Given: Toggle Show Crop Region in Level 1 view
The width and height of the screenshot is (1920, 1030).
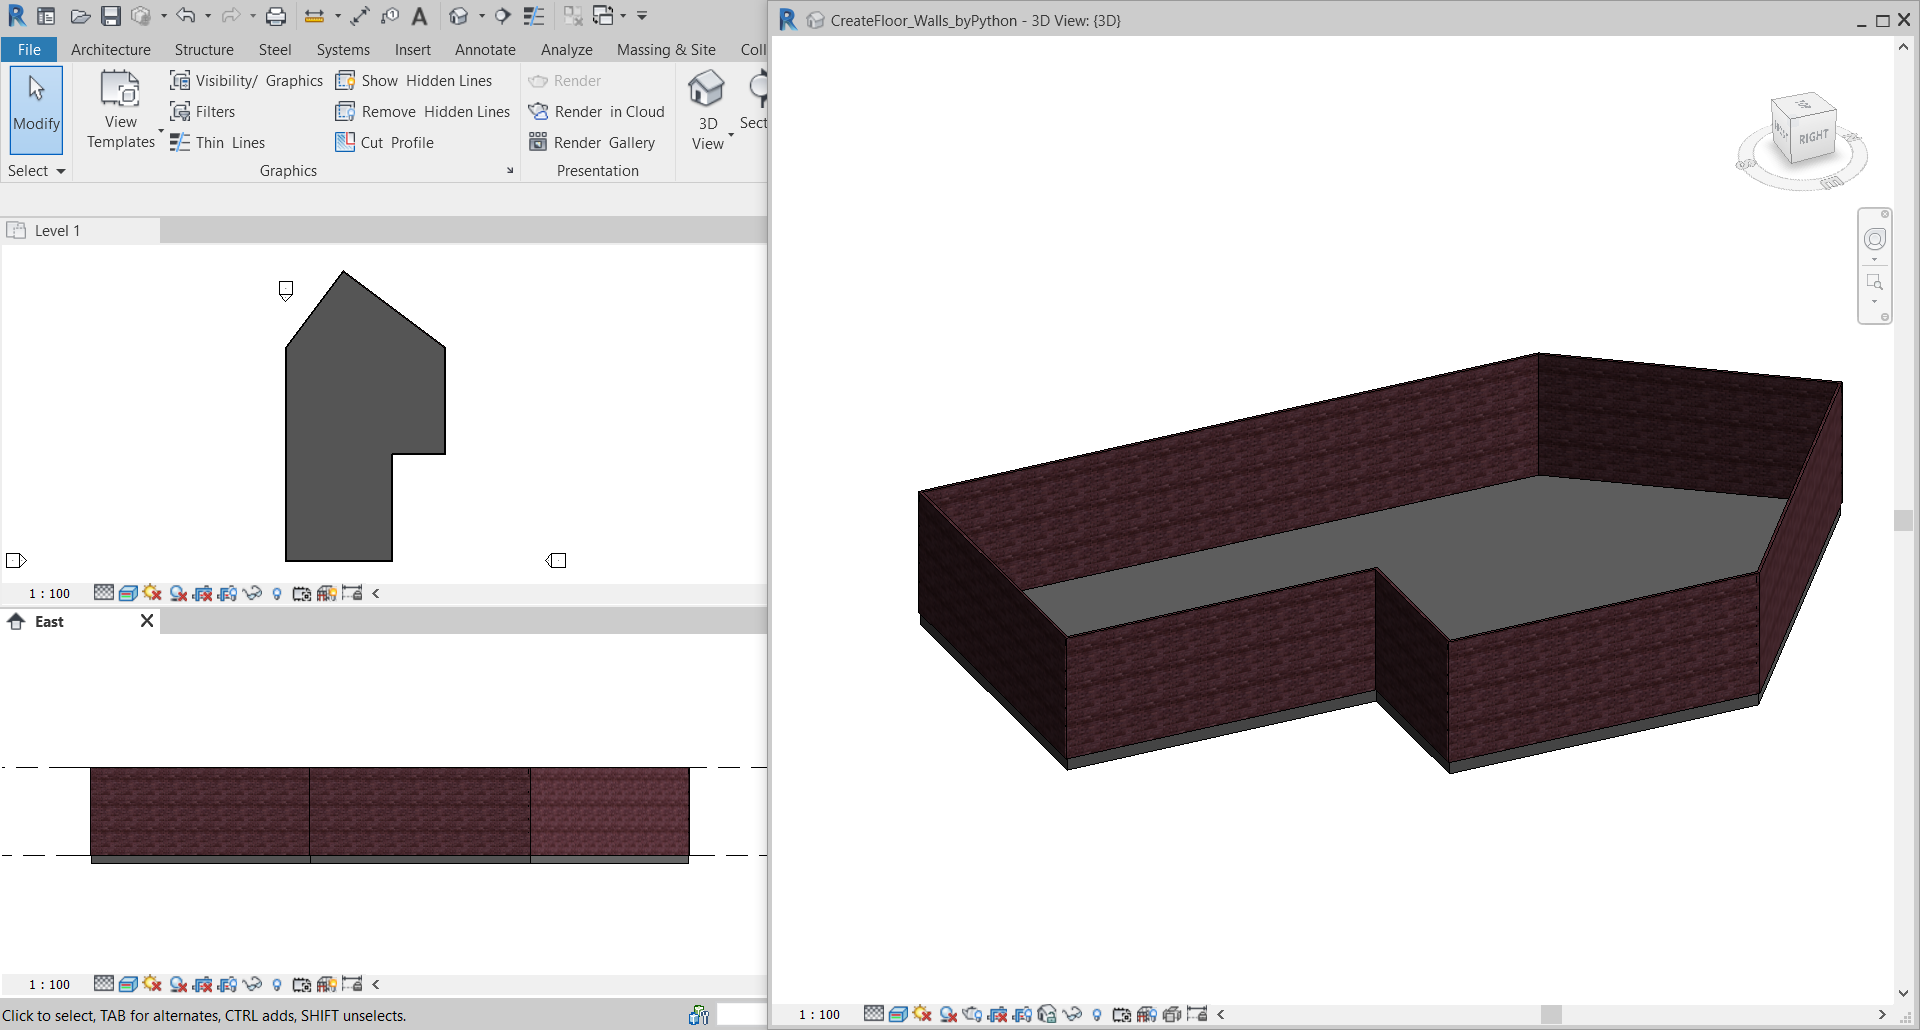Looking at the screenshot, I should (x=228, y=593).
